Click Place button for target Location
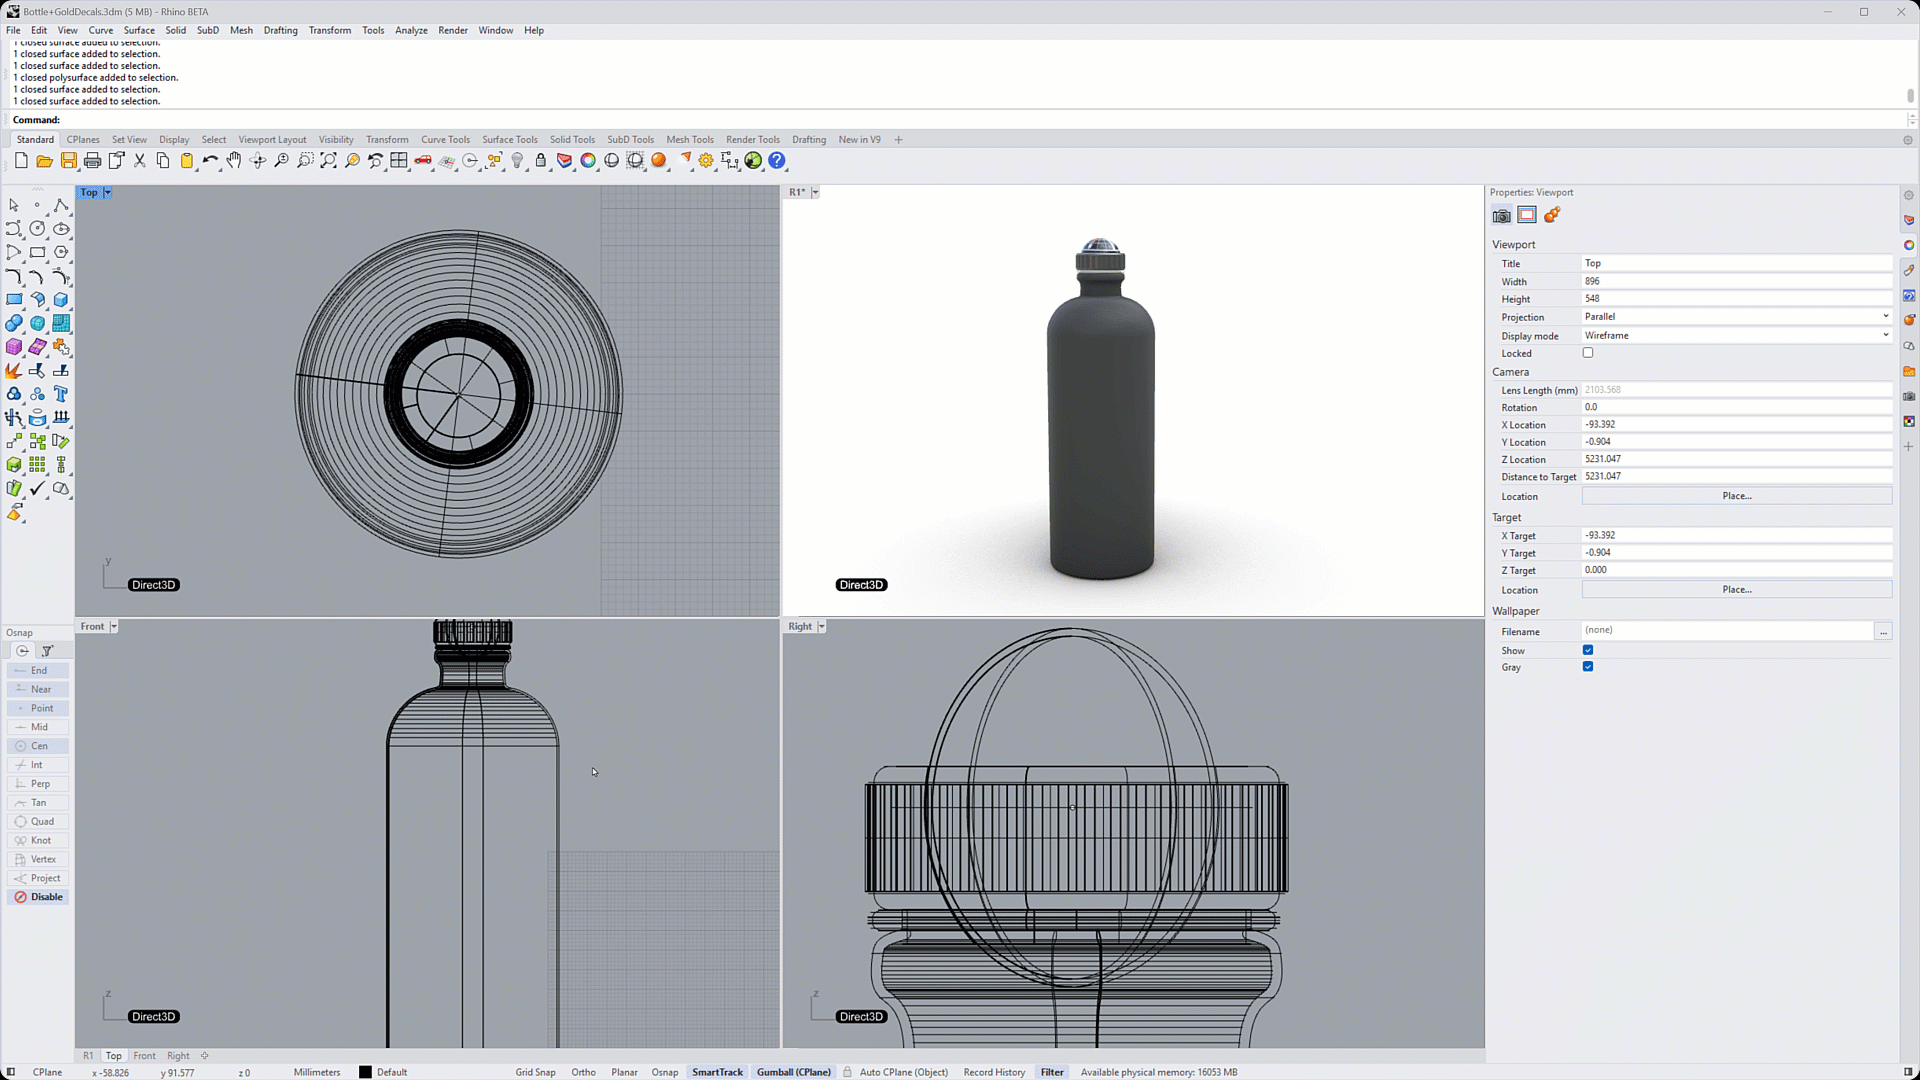This screenshot has width=1920, height=1080. click(x=1737, y=590)
